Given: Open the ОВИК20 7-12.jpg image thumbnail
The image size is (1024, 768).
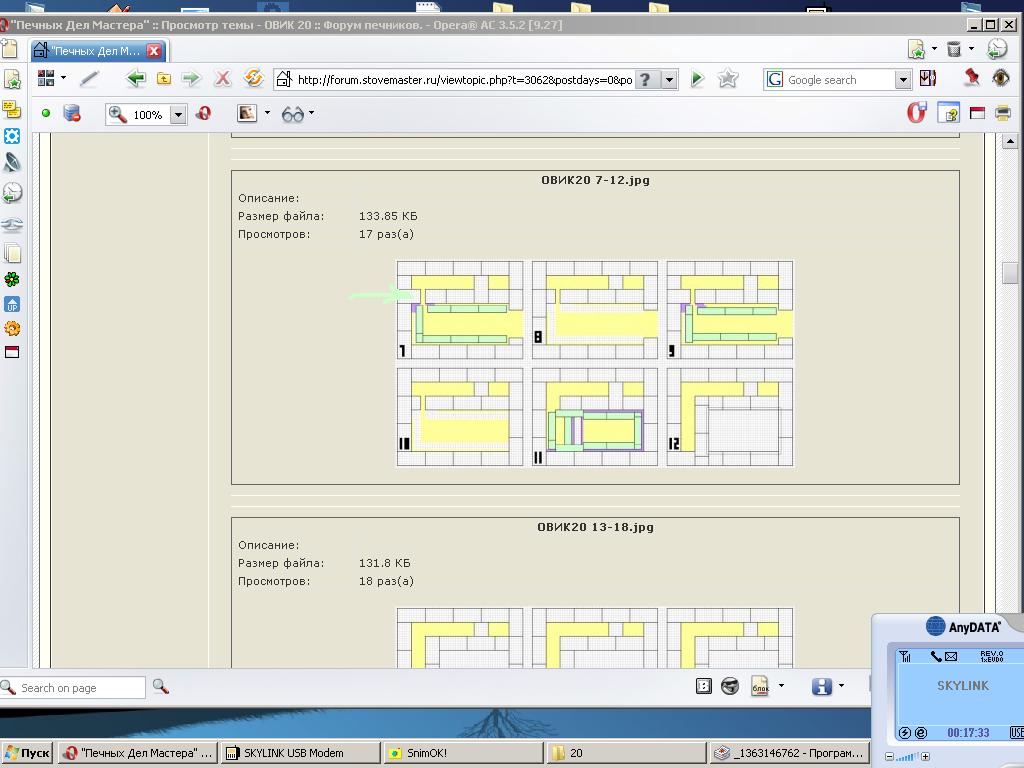Looking at the screenshot, I should (595, 363).
